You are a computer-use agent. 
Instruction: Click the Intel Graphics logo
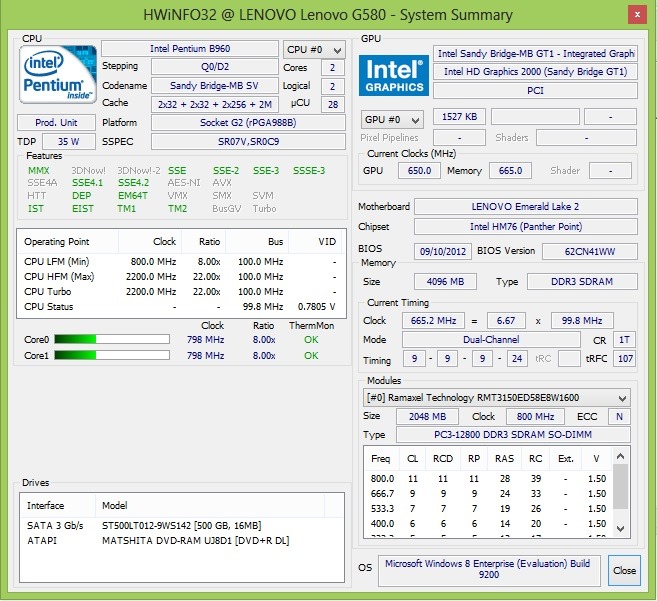[393, 75]
